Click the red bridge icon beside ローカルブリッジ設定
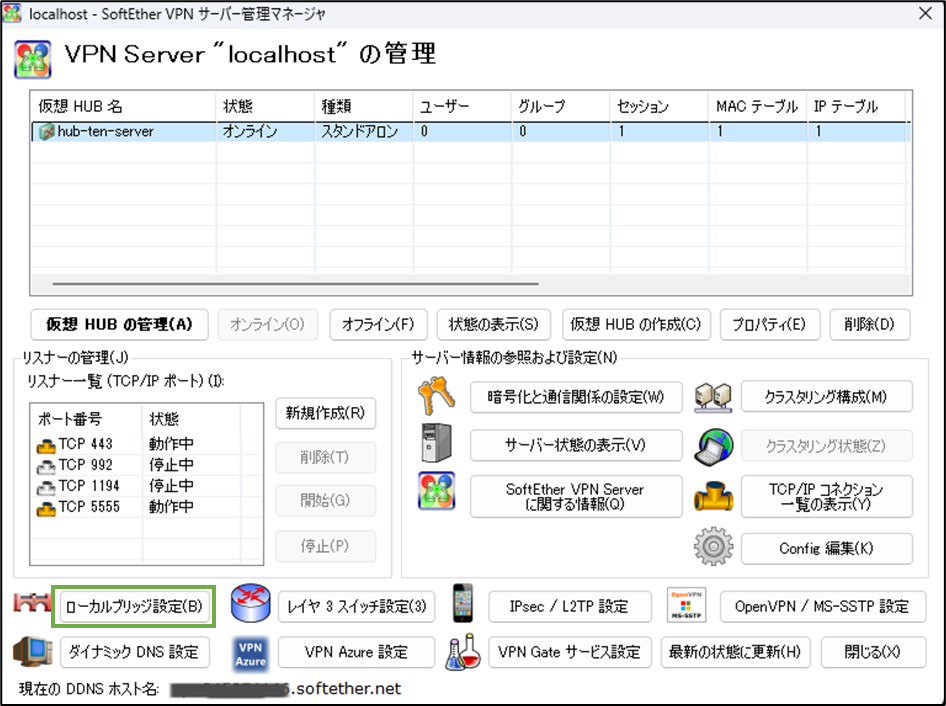 coord(33,602)
